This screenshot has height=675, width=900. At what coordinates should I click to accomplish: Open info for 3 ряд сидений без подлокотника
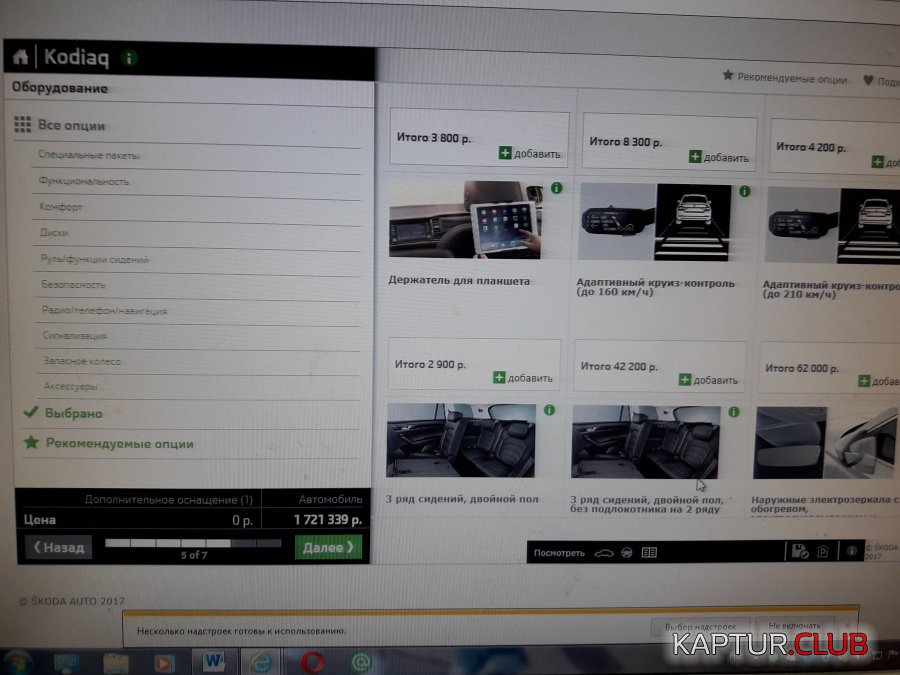pyautogui.click(x=734, y=412)
